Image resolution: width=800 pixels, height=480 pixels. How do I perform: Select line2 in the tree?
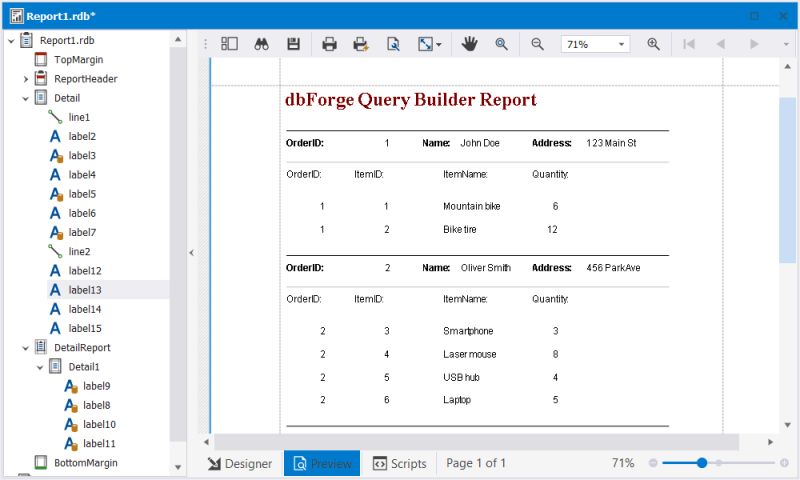(79, 251)
